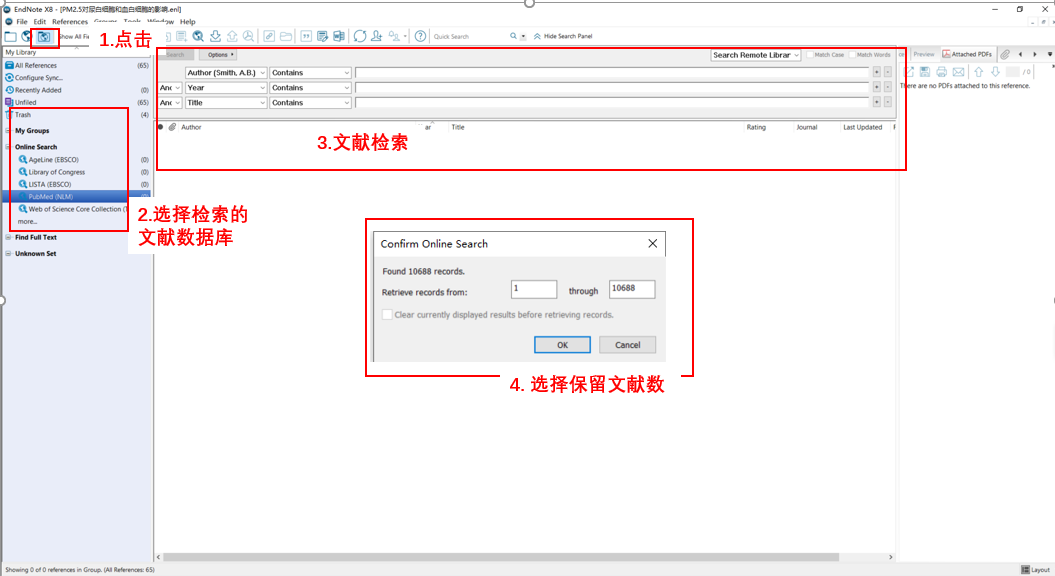Open the Title field dropdown
The width and height of the screenshot is (1055, 576).
226,103
